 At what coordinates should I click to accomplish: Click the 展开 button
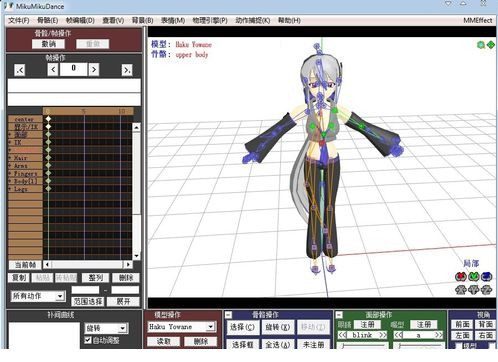(x=123, y=302)
